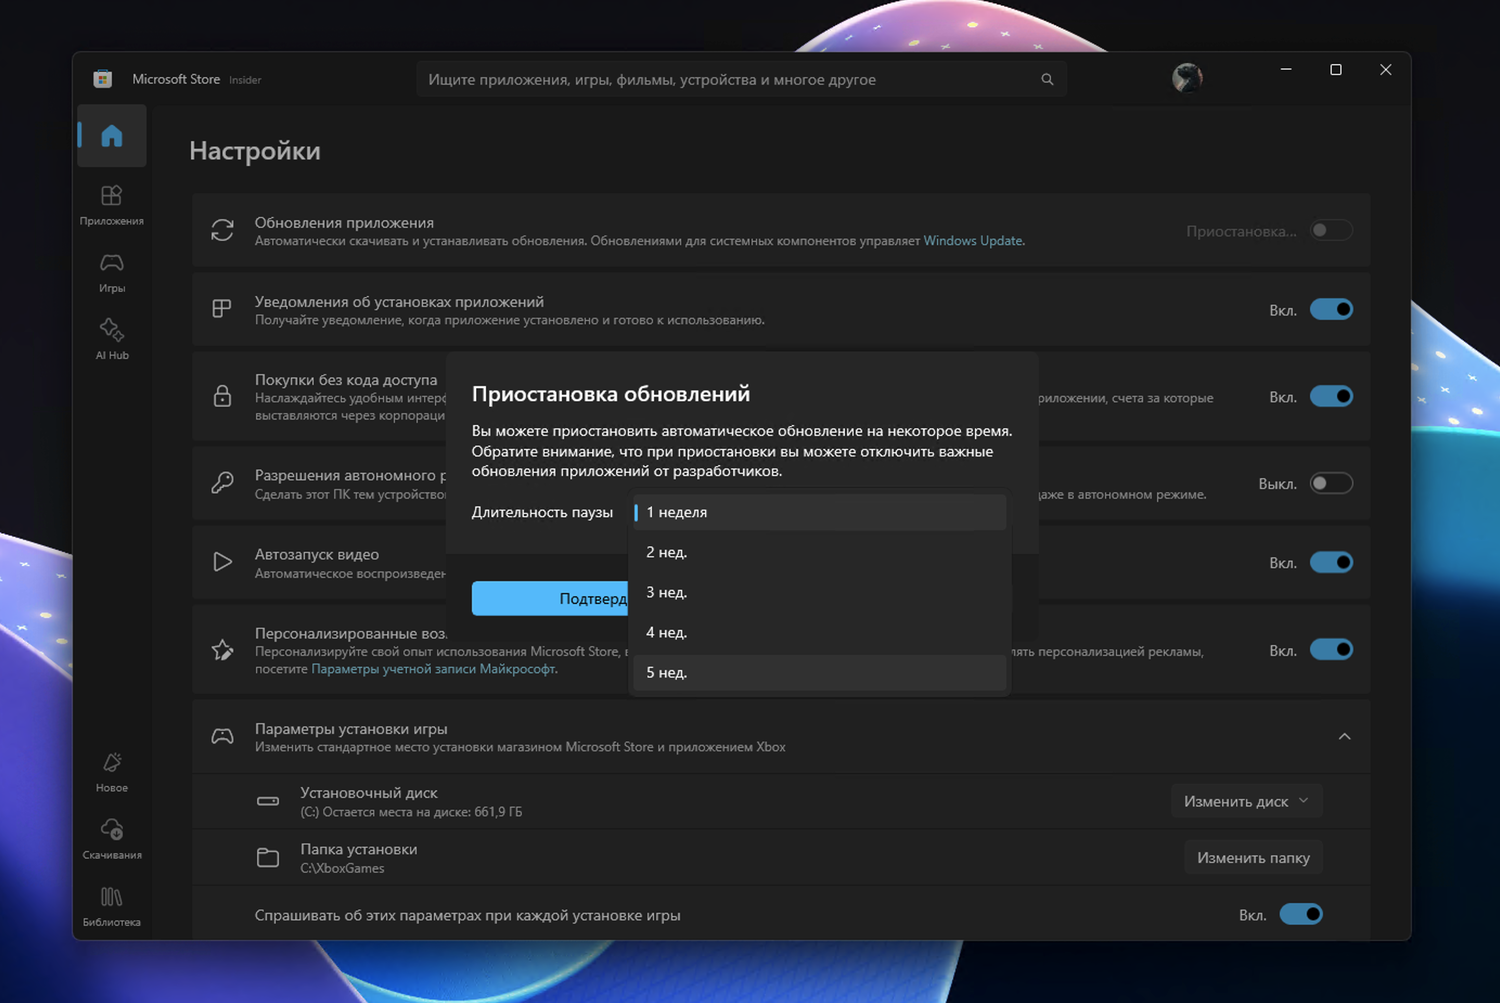
Task: Click the app updates refresh icon
Action: pyautogui.click(x=222, y=230)
